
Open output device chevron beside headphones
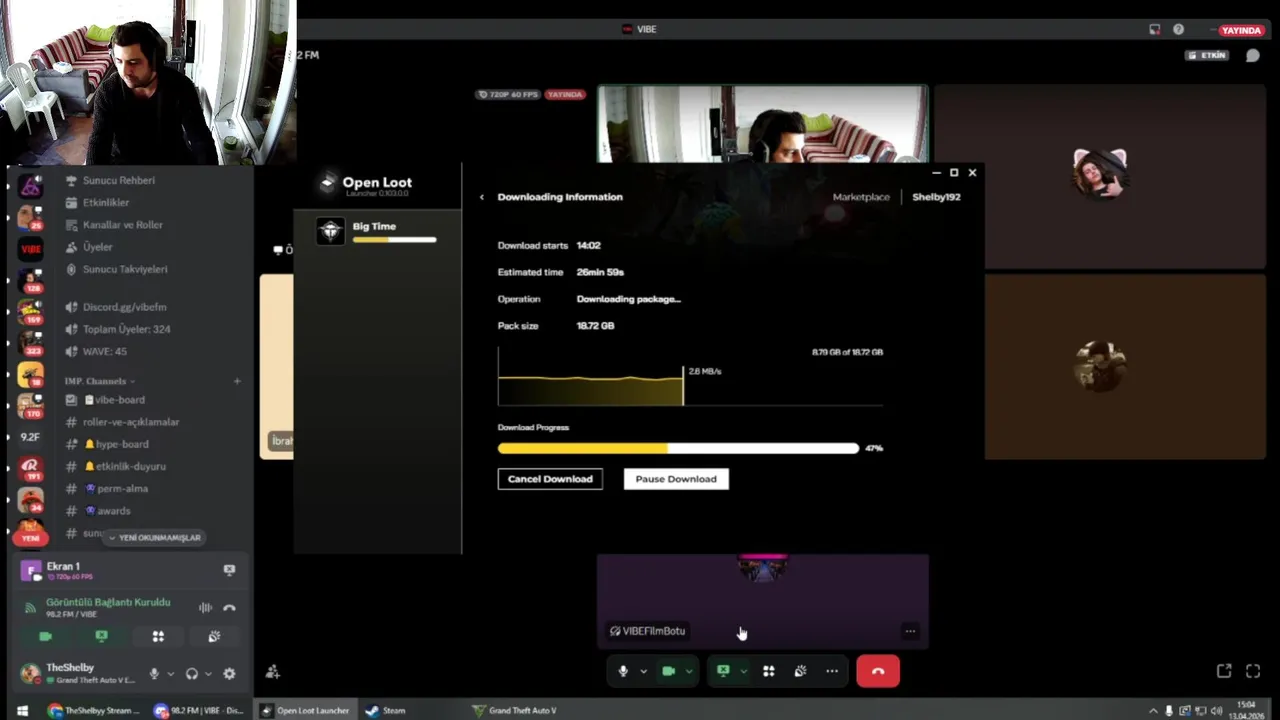click(x=208, y=674)
